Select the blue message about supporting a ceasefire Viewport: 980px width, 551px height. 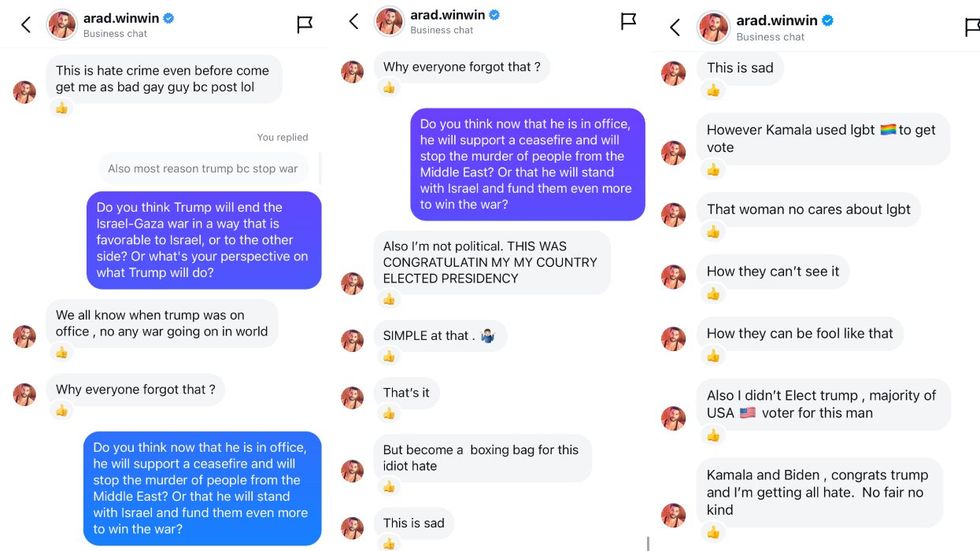point(201,488)
